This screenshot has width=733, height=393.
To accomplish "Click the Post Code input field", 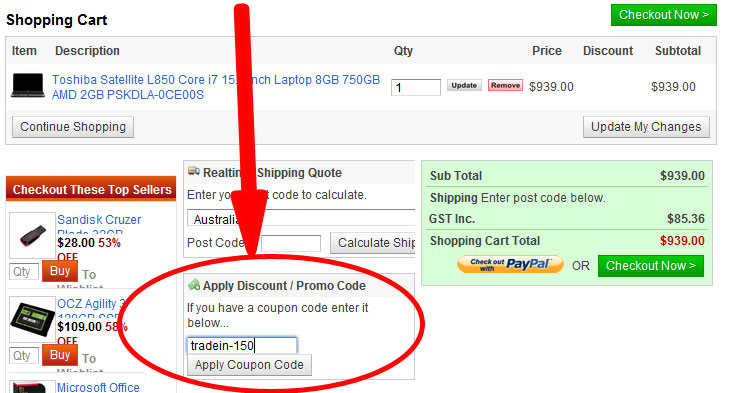I will click(291, 243).
